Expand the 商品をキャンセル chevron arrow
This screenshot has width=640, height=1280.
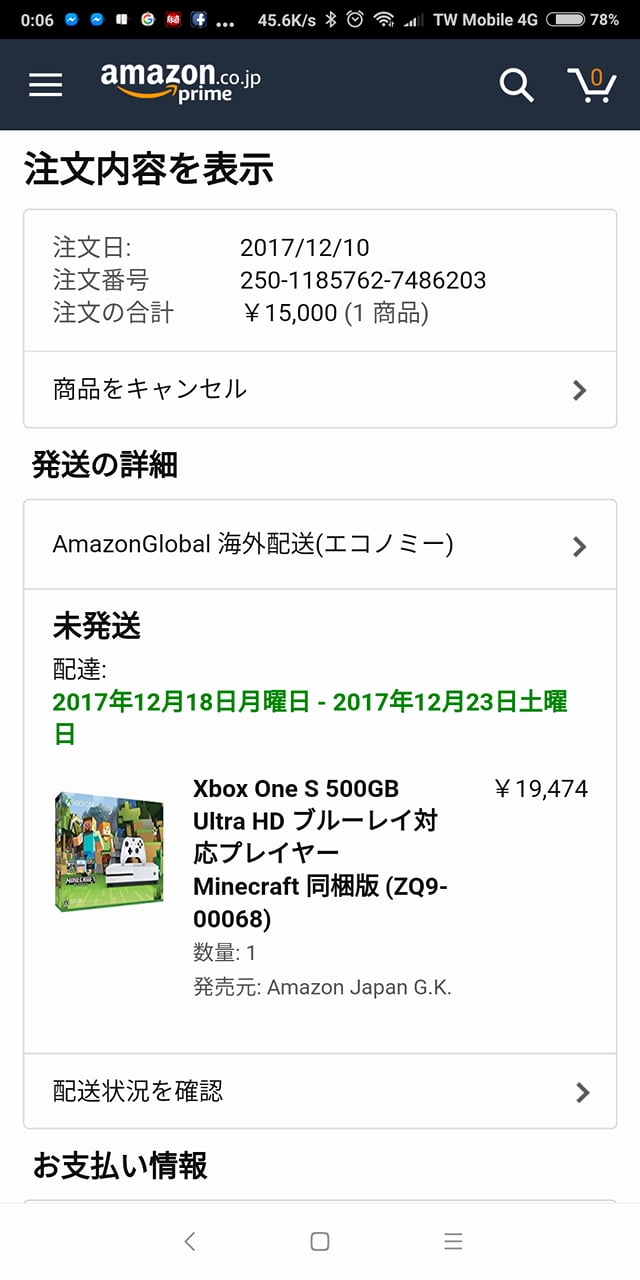[x=579, y=390]
